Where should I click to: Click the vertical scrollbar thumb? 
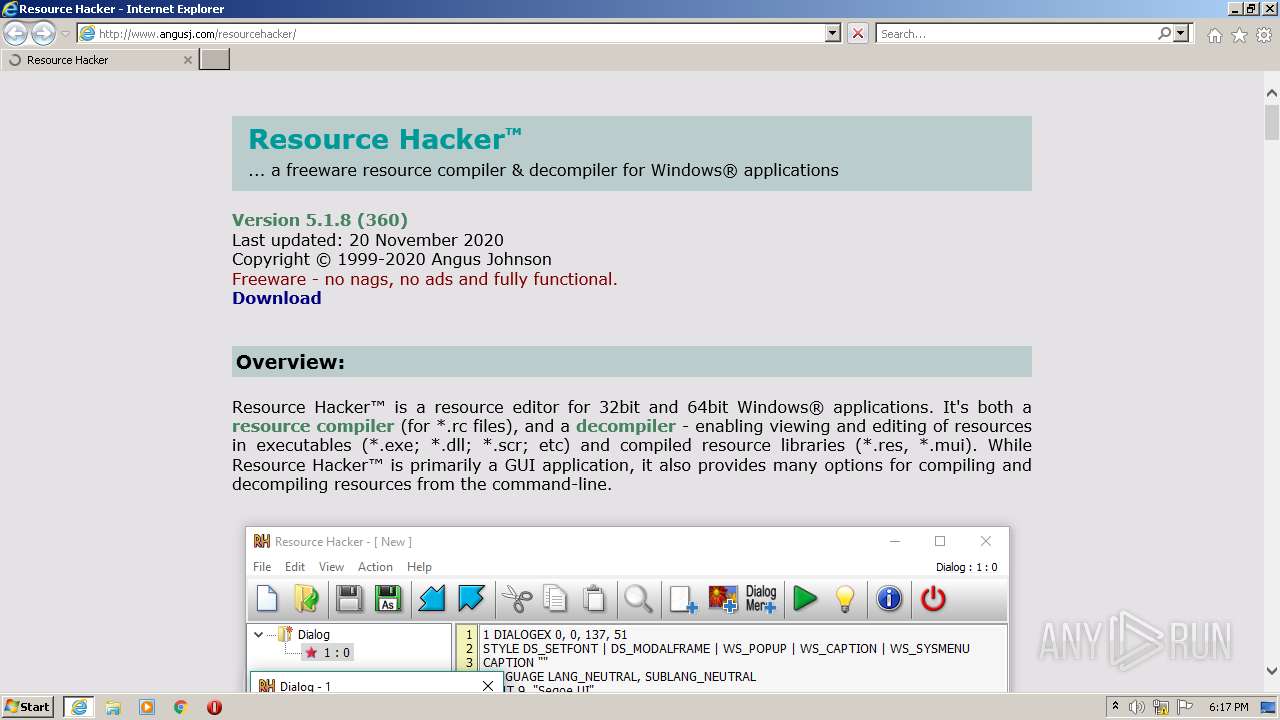click(x=1272, y=123)
